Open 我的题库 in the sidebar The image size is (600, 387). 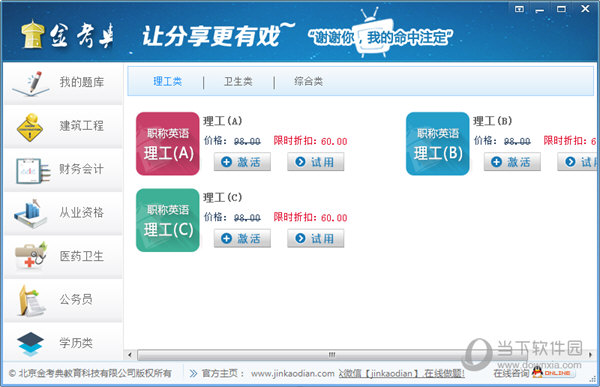pyautogui.click(x=64, y=83)
